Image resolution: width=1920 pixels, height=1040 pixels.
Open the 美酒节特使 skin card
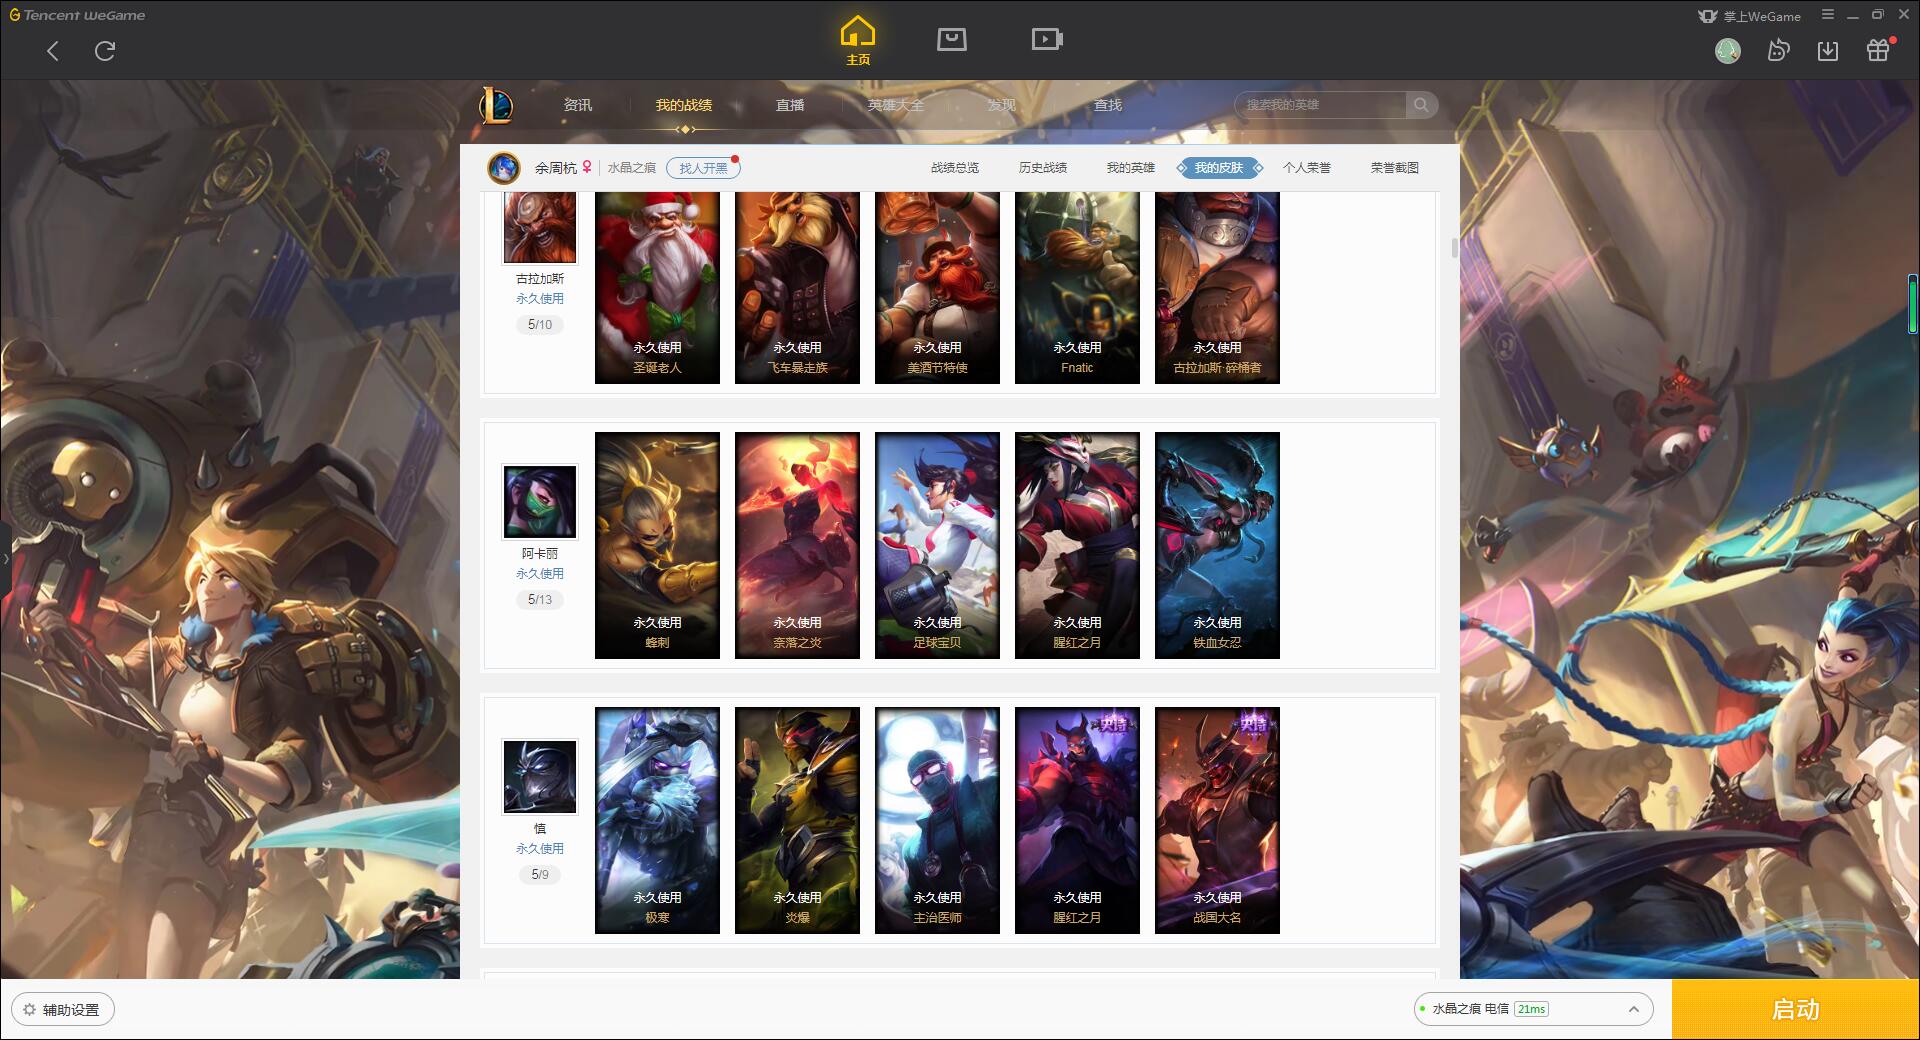click(x=937, y=288)
